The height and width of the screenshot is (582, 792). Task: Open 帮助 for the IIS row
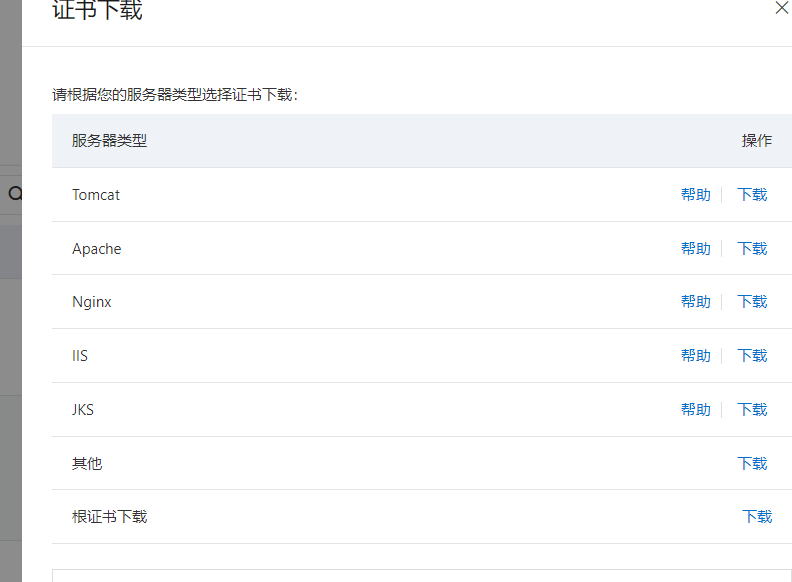pos(696,356)
